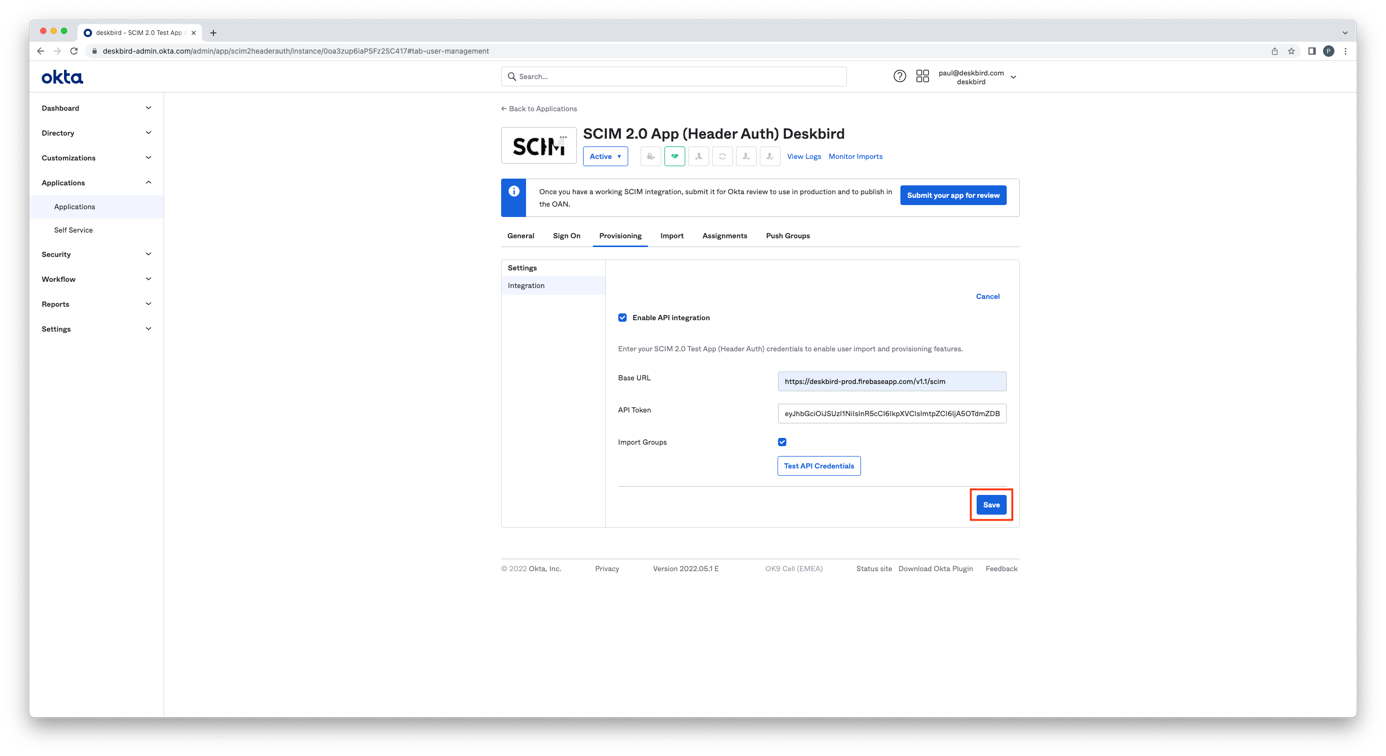Click into the API Token field

point(891,413)
